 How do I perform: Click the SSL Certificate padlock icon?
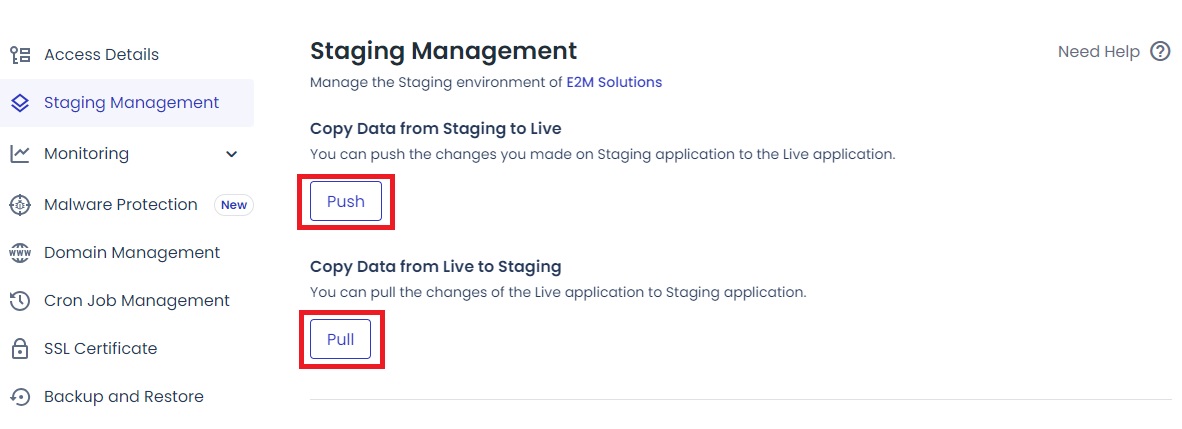tap(19, 349)
